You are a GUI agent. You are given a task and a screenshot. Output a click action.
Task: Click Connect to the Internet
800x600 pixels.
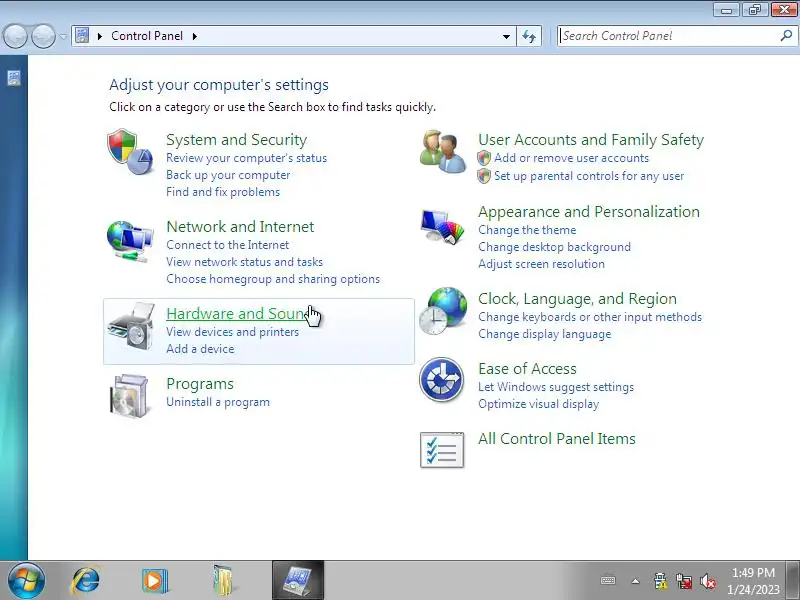[228, 245]
